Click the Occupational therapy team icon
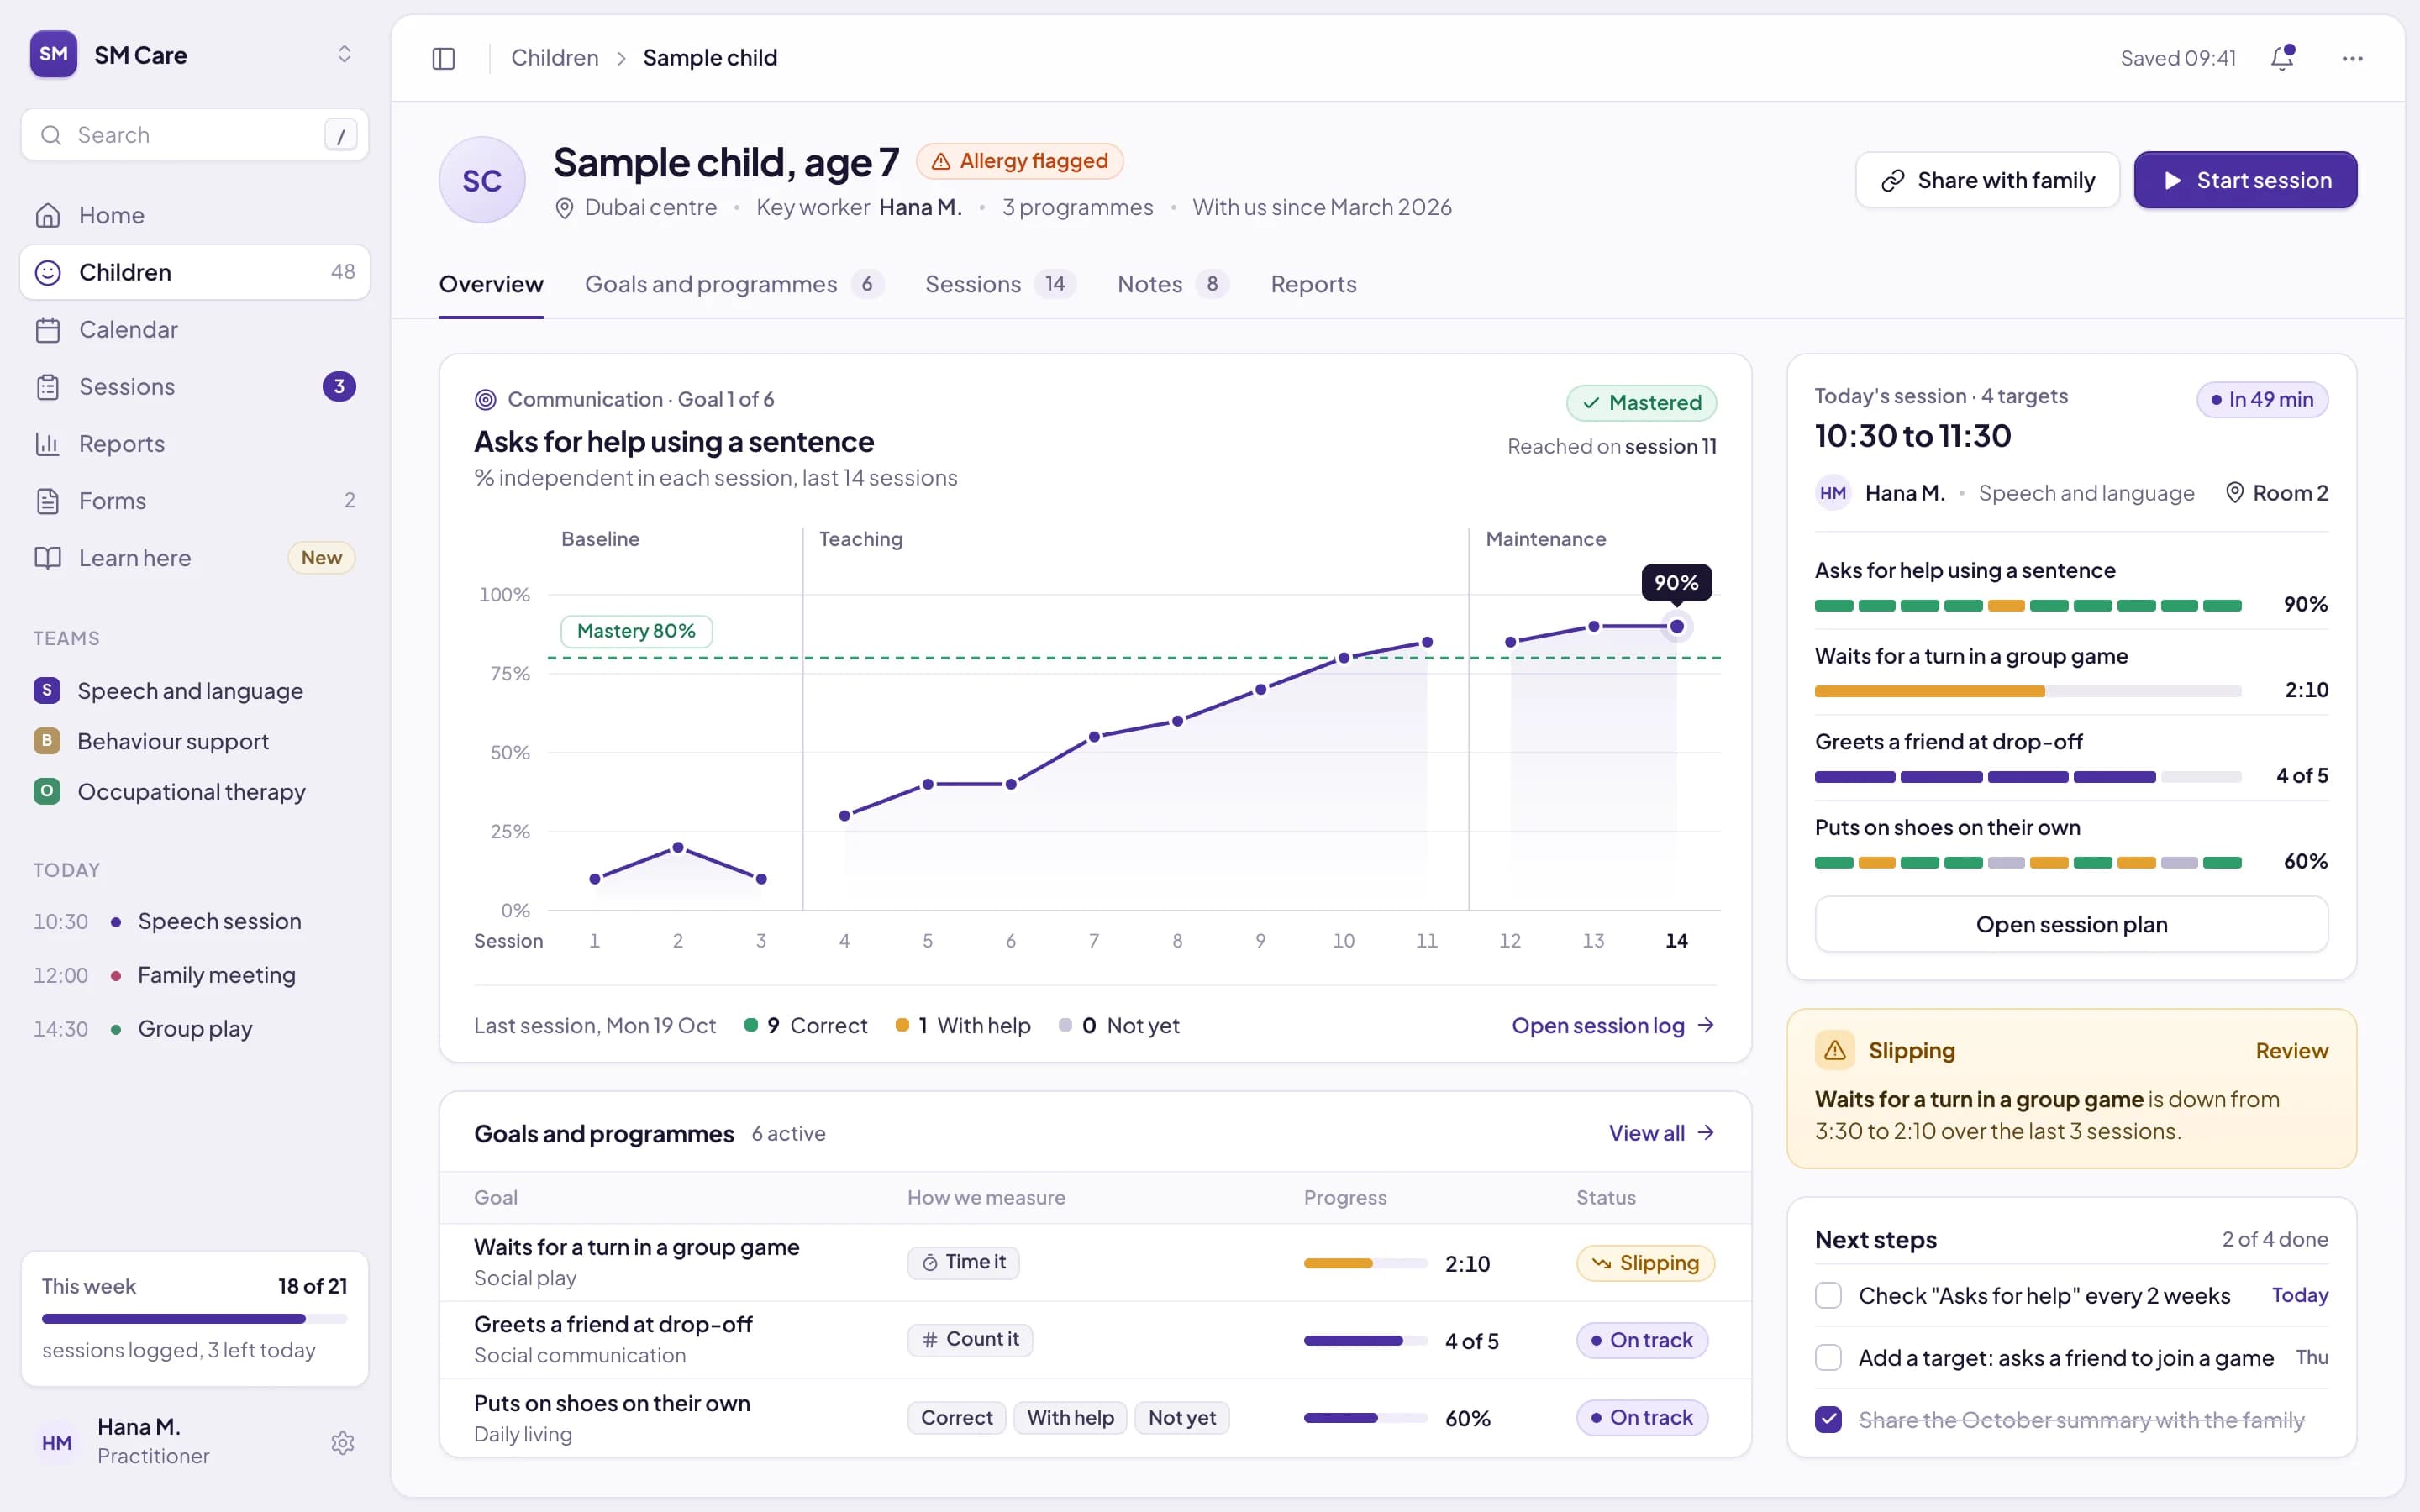The height and width of the screenshot is (1512, 2420). click(46, 791)
